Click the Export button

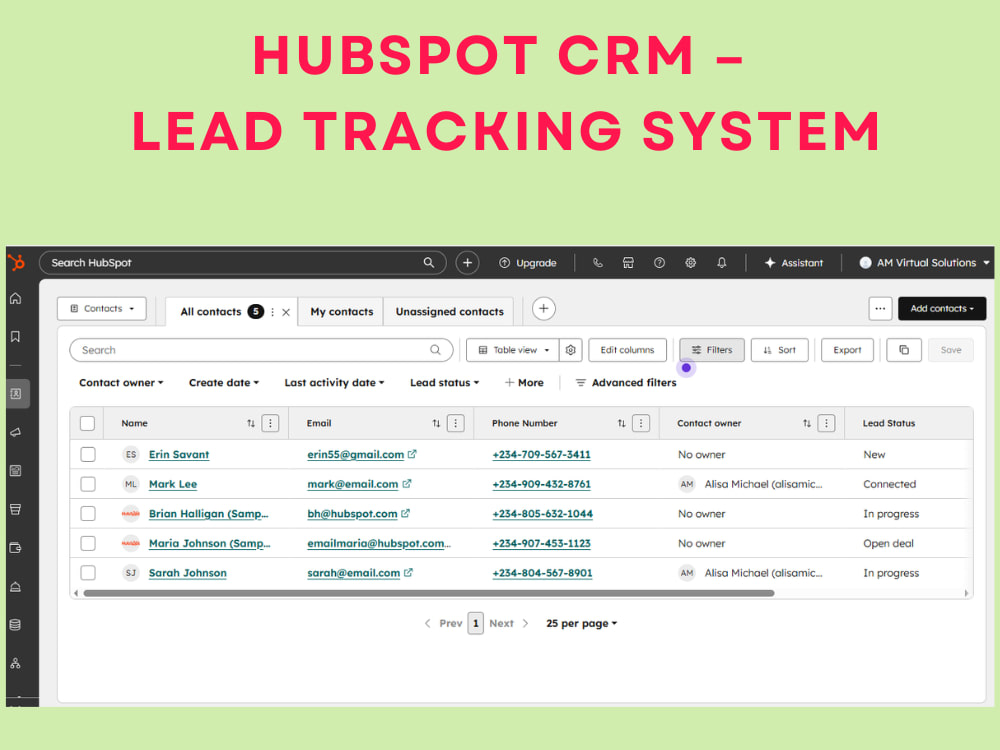tap(847, 350)
